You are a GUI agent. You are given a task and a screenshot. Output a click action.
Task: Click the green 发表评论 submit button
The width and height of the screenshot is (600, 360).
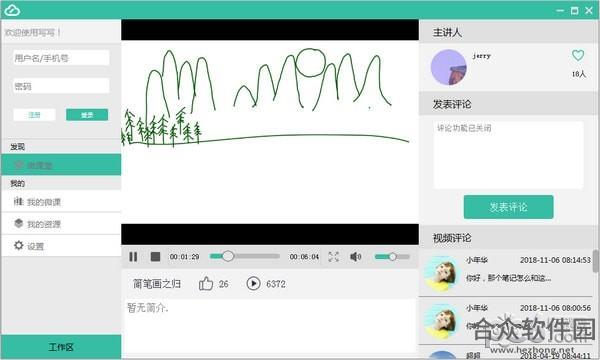click(x=509, y=207)
